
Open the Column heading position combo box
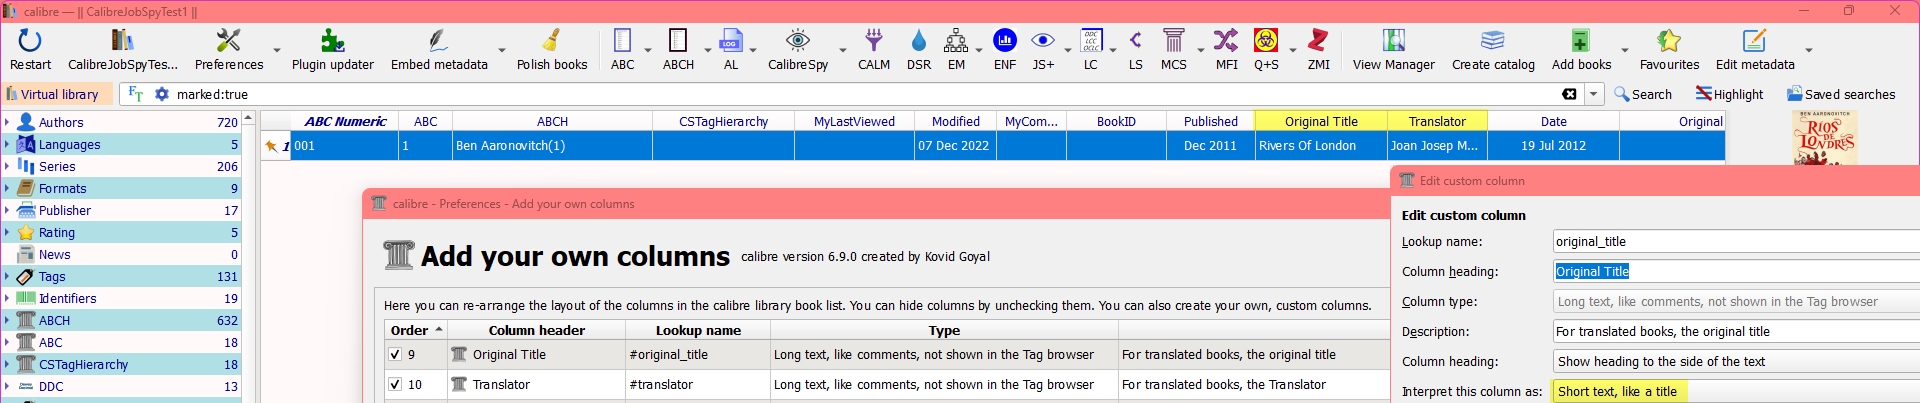(1736, 362)
